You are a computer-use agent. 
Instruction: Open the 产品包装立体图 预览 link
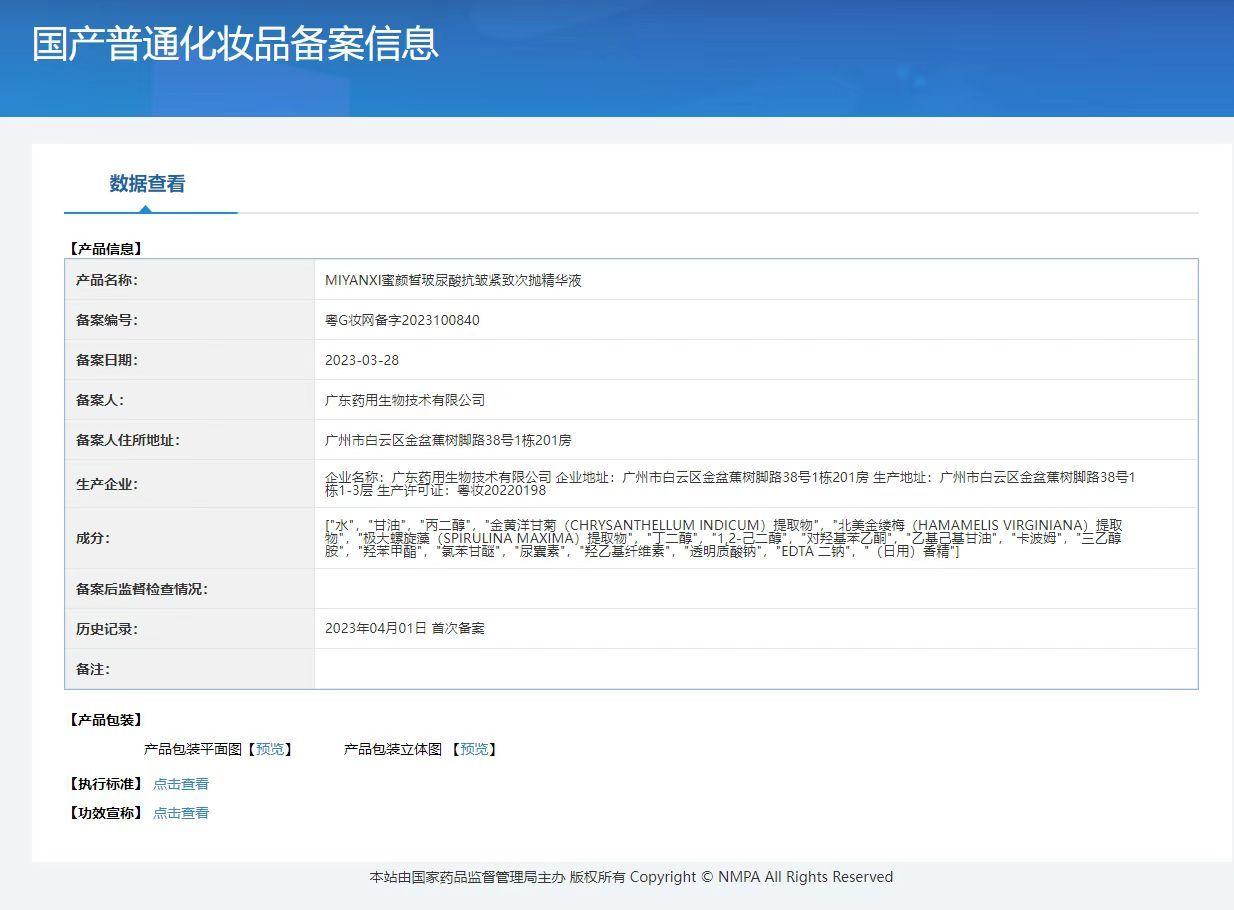(x=474, y=749)
